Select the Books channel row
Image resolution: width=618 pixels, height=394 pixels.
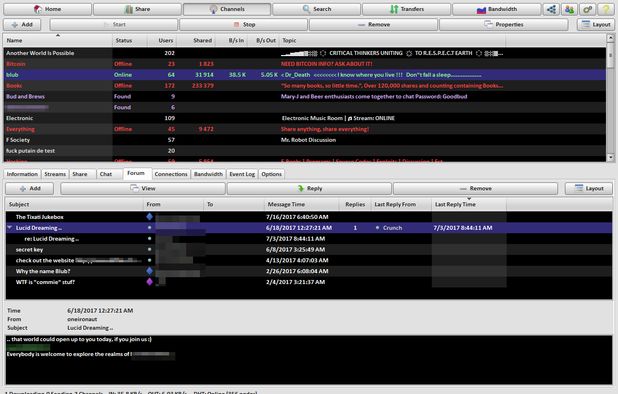305,85
